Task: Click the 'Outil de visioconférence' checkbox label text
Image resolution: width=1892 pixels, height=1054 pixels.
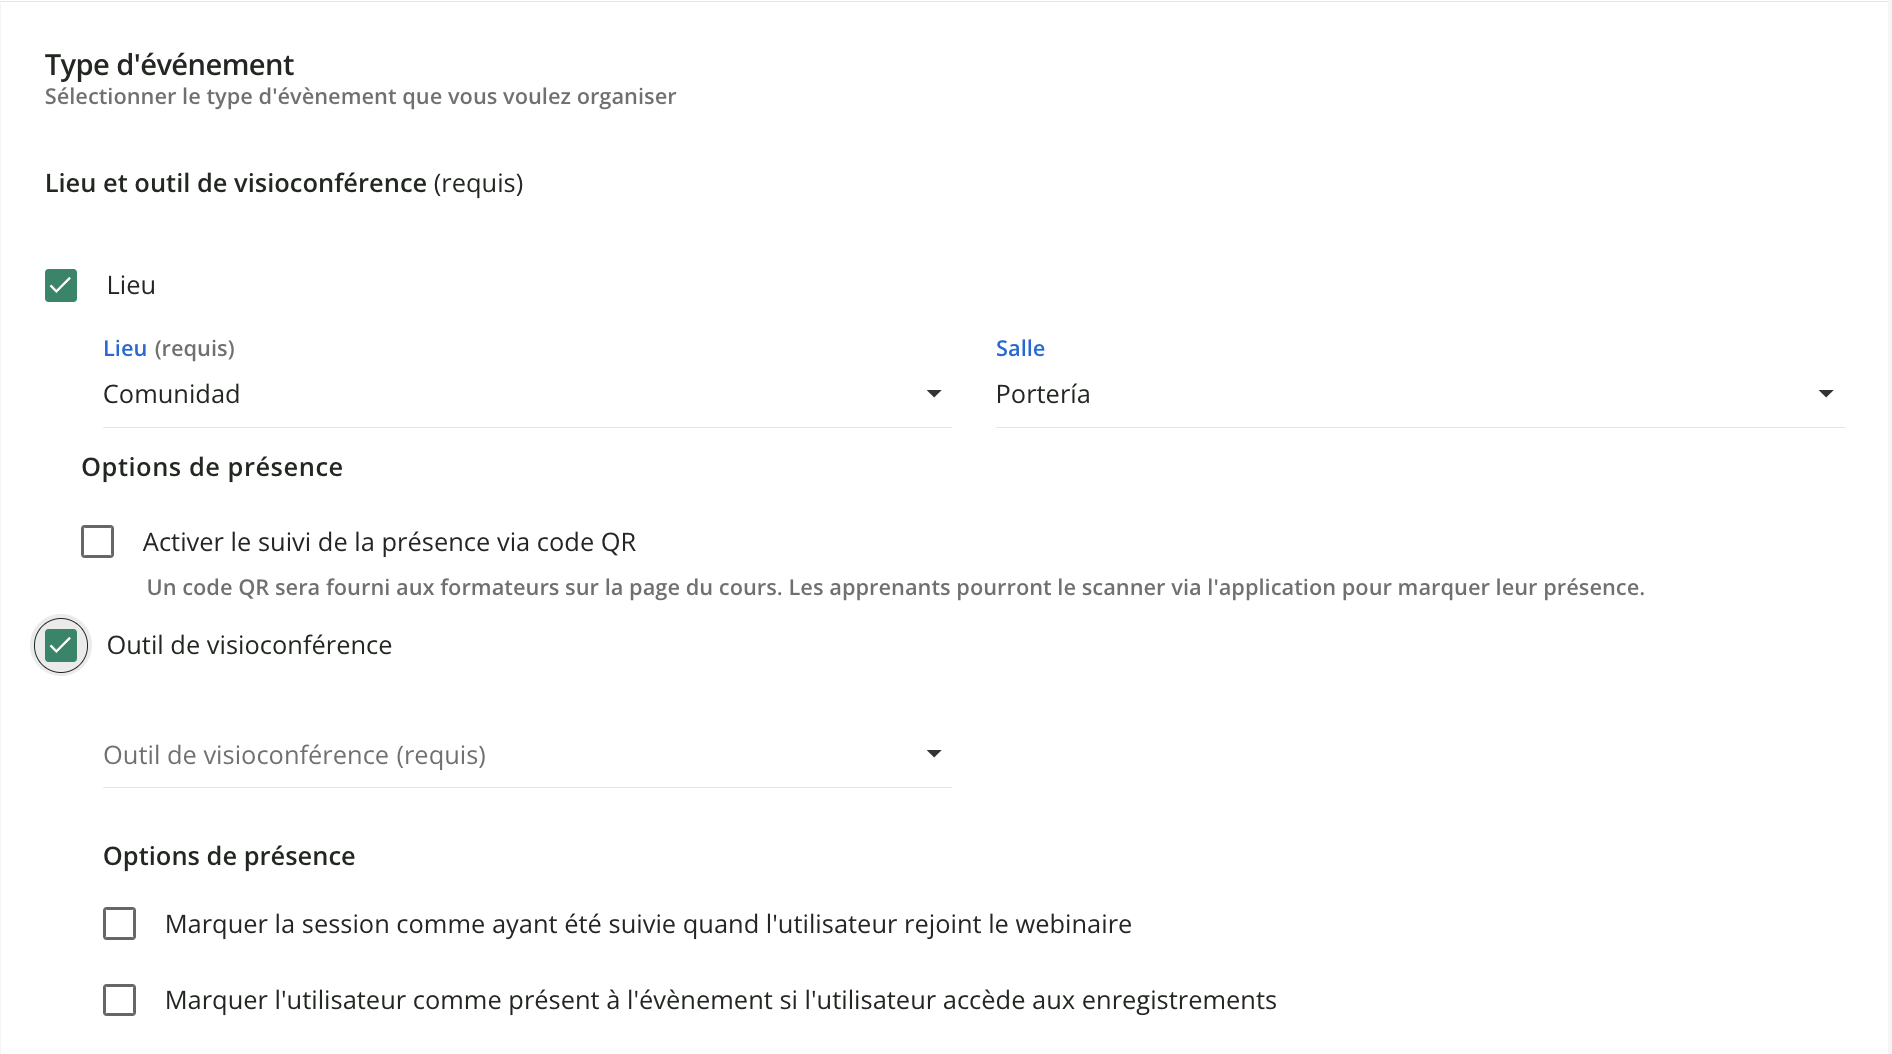Action: click(249, 646)
